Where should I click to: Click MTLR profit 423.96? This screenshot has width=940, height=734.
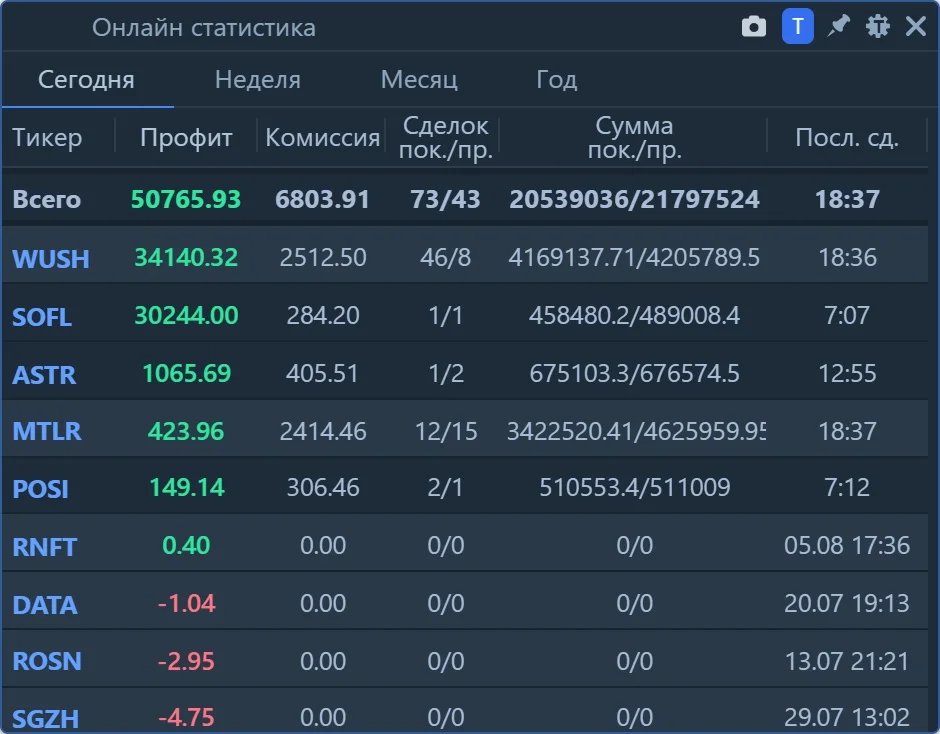(186, 431)
